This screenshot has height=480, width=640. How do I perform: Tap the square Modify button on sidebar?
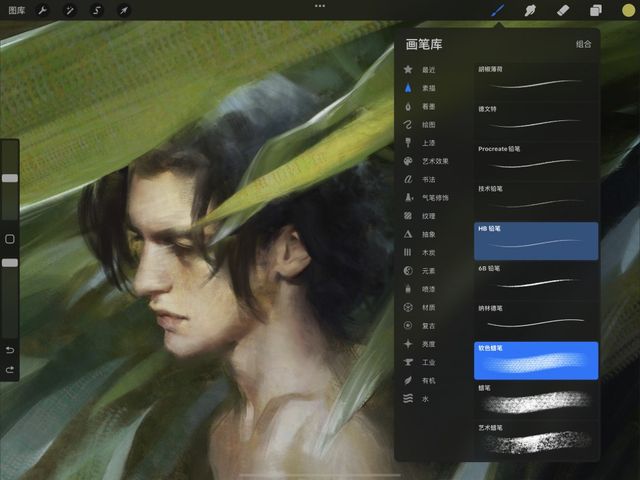(10, 239)
